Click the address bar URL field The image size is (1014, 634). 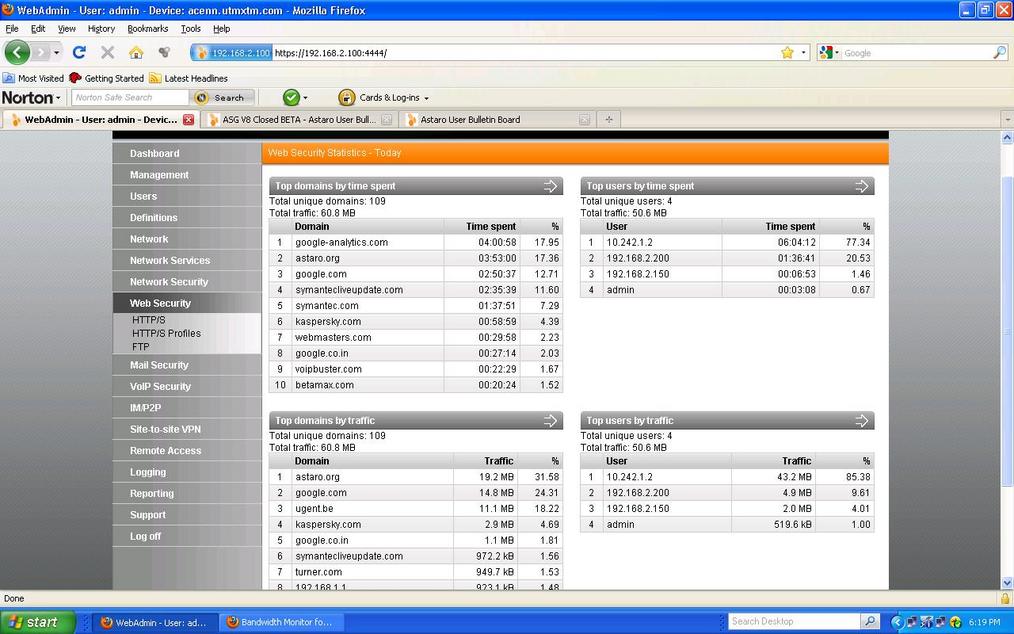[520, 52]
